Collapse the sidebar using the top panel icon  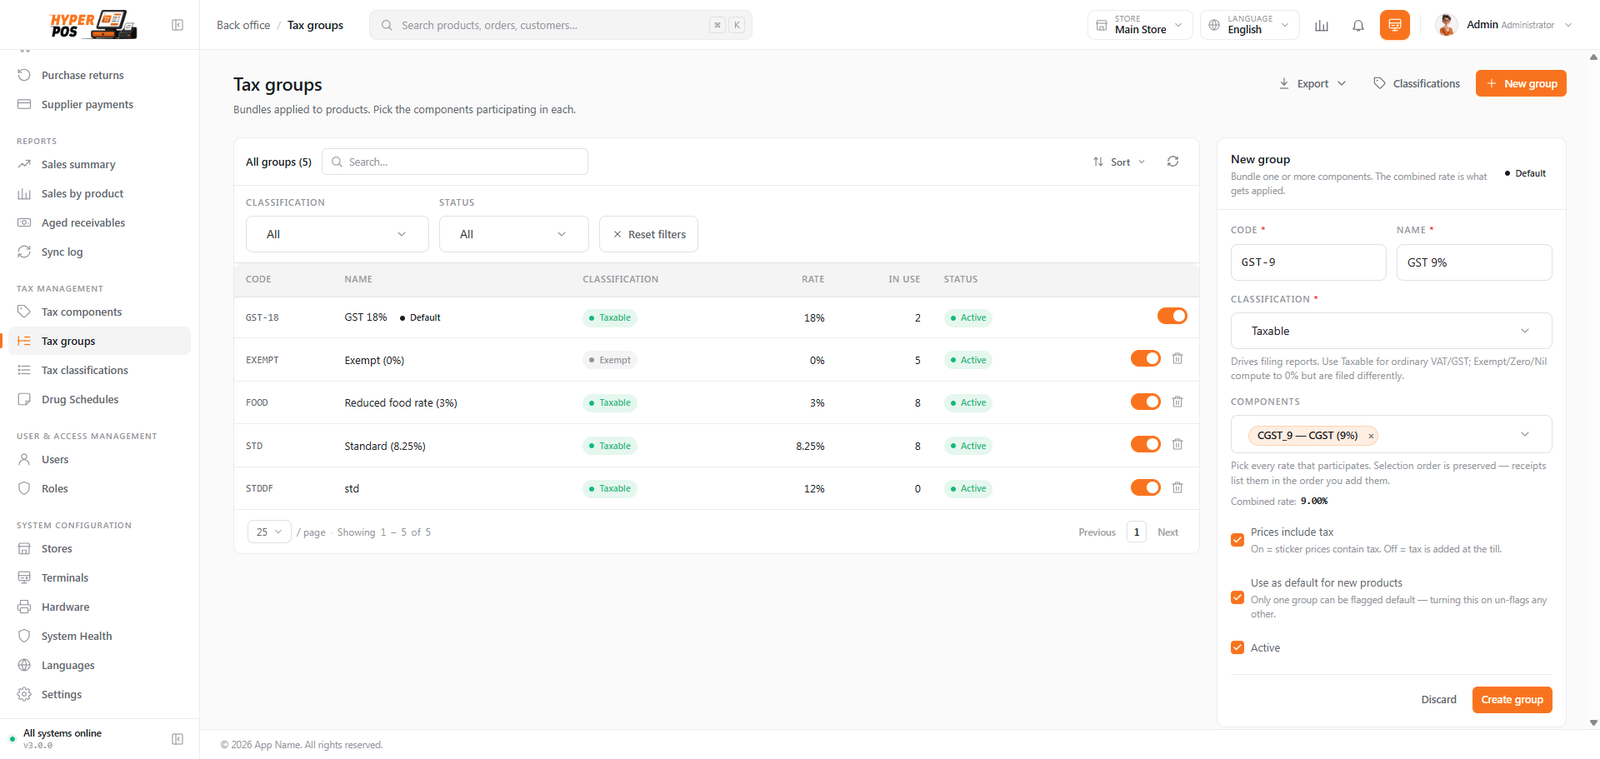(177, 25)
